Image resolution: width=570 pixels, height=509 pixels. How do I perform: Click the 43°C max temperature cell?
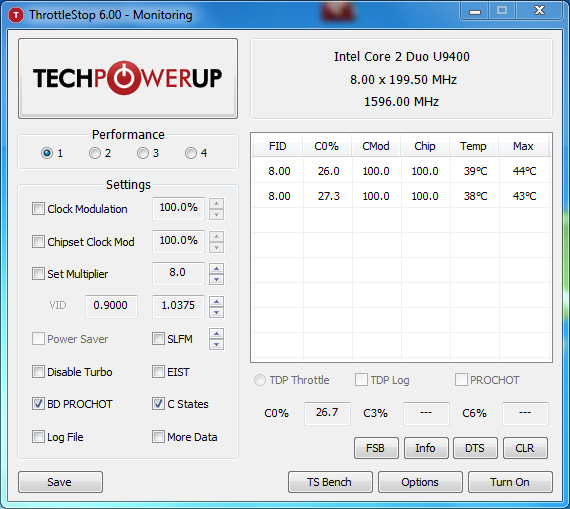(x=525, y=196)
